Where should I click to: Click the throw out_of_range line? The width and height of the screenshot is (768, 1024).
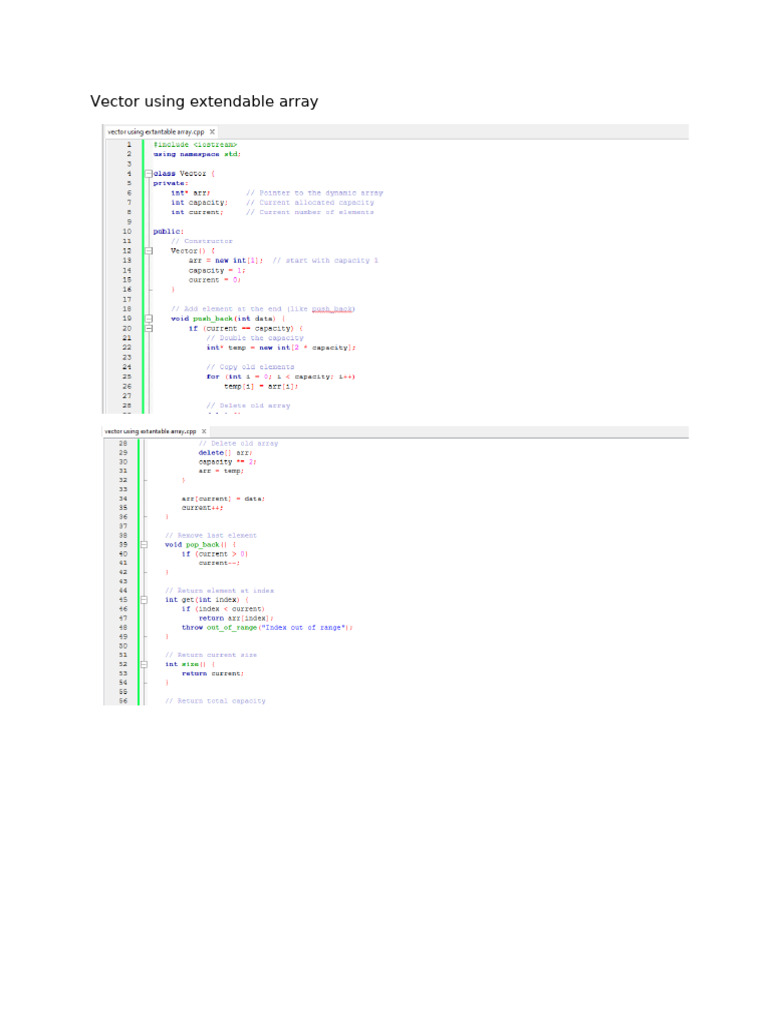[268, 628]
